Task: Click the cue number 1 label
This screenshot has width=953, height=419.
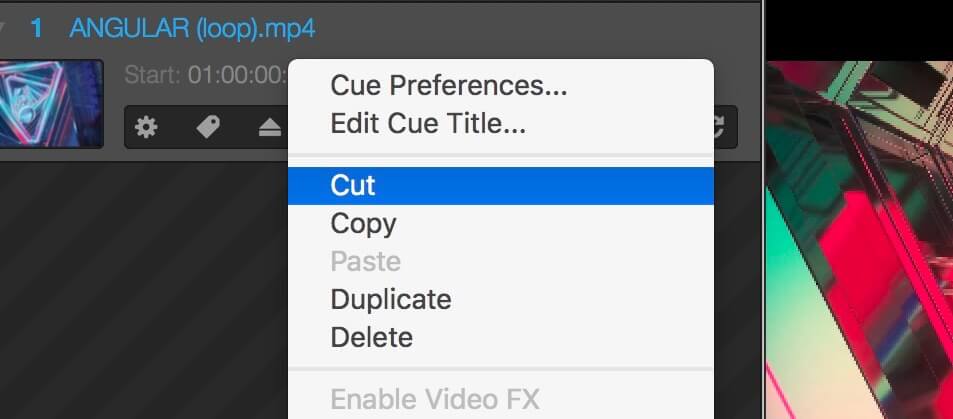Action: 36,29
